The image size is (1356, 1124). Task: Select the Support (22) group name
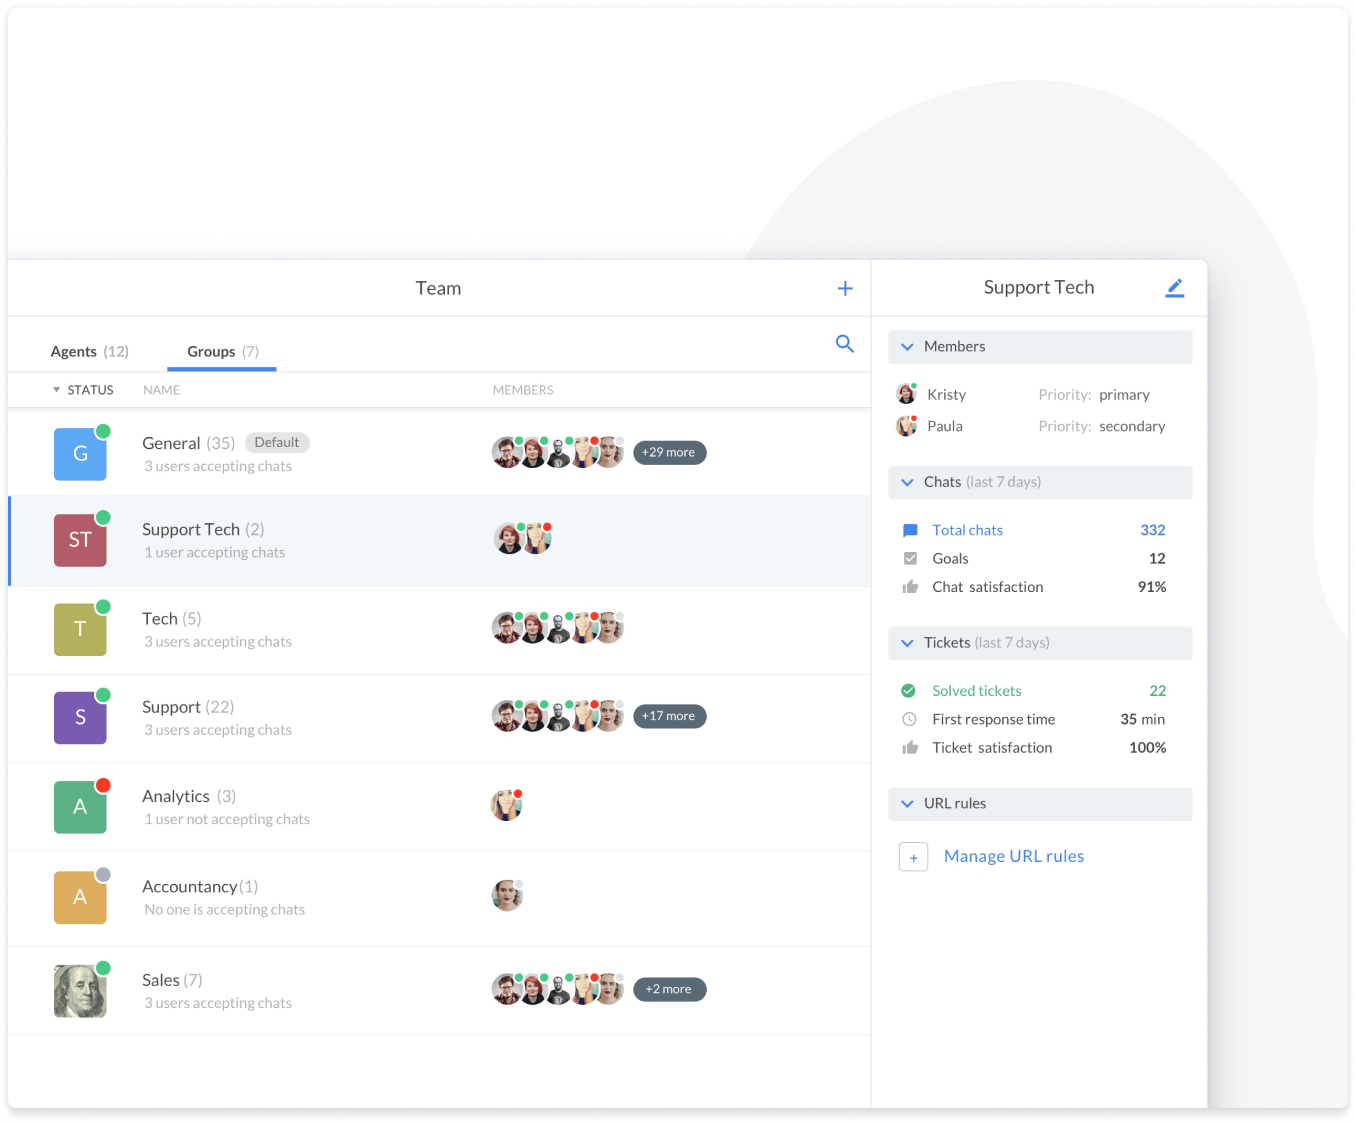(x=188, y=707)
